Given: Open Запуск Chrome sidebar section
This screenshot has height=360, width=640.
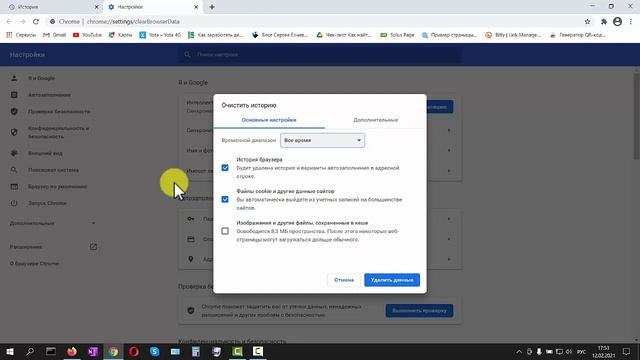Looking at the screenshot, I should 47,203.
